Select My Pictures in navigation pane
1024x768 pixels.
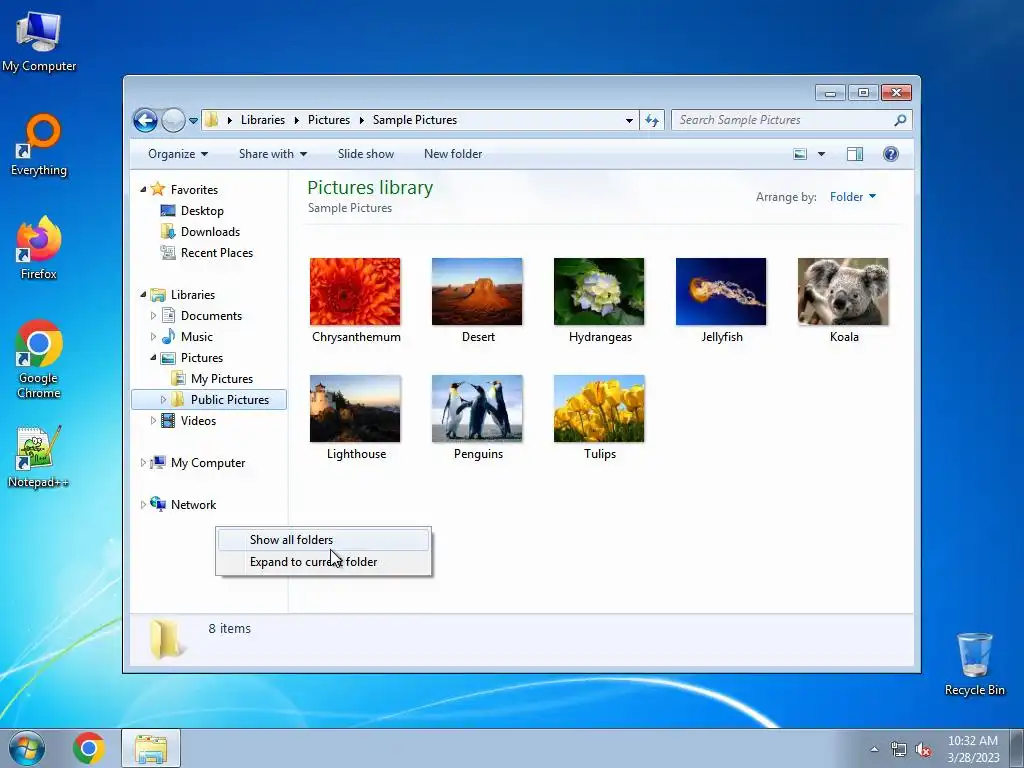tap(221, 379)
